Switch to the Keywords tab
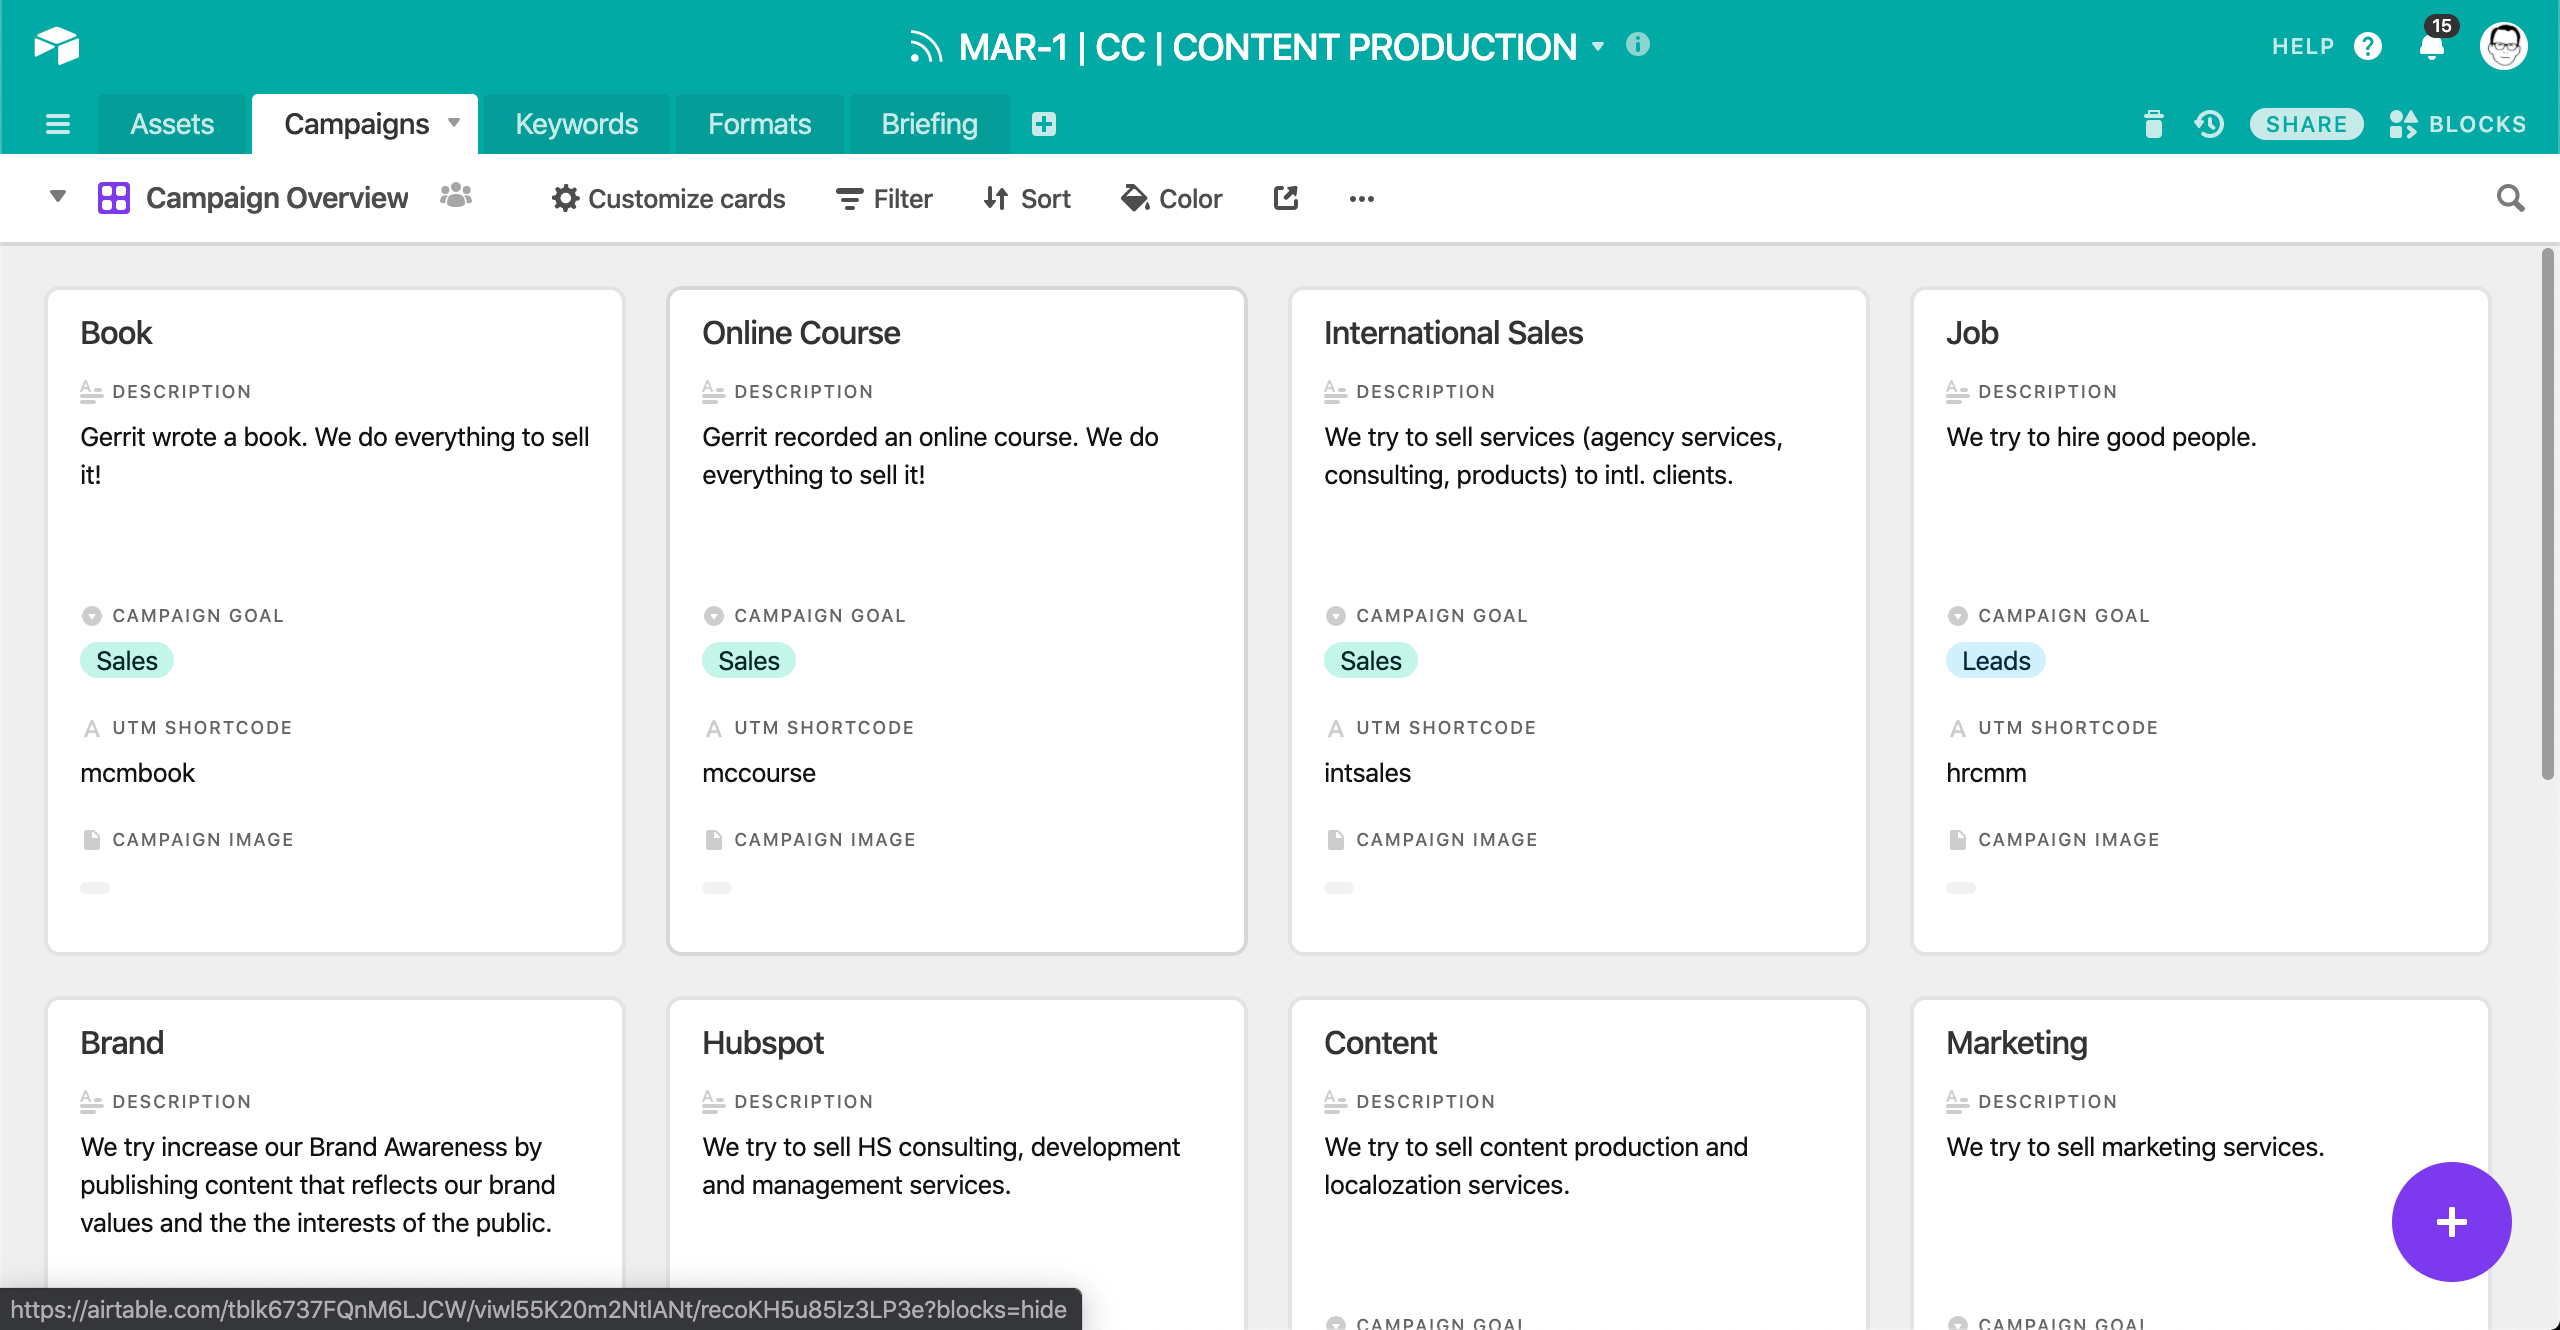The image size is (2560, 1330). coord(574,122)
